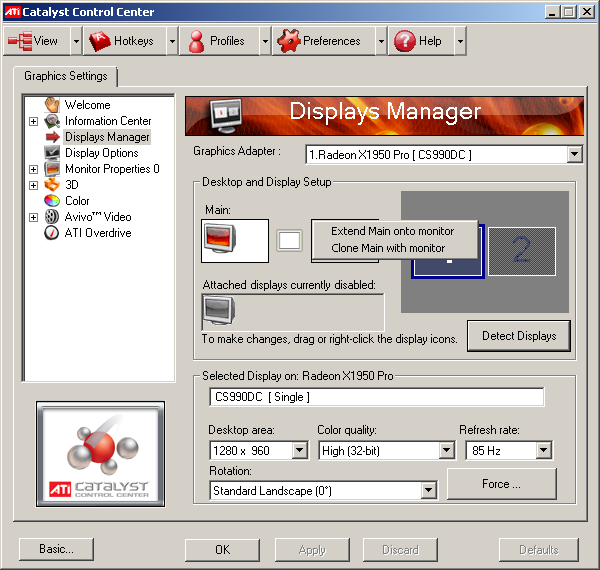The image size is (600, 570).
Task: Click the Hotkeys red key icon
Action: pos(99,41)
